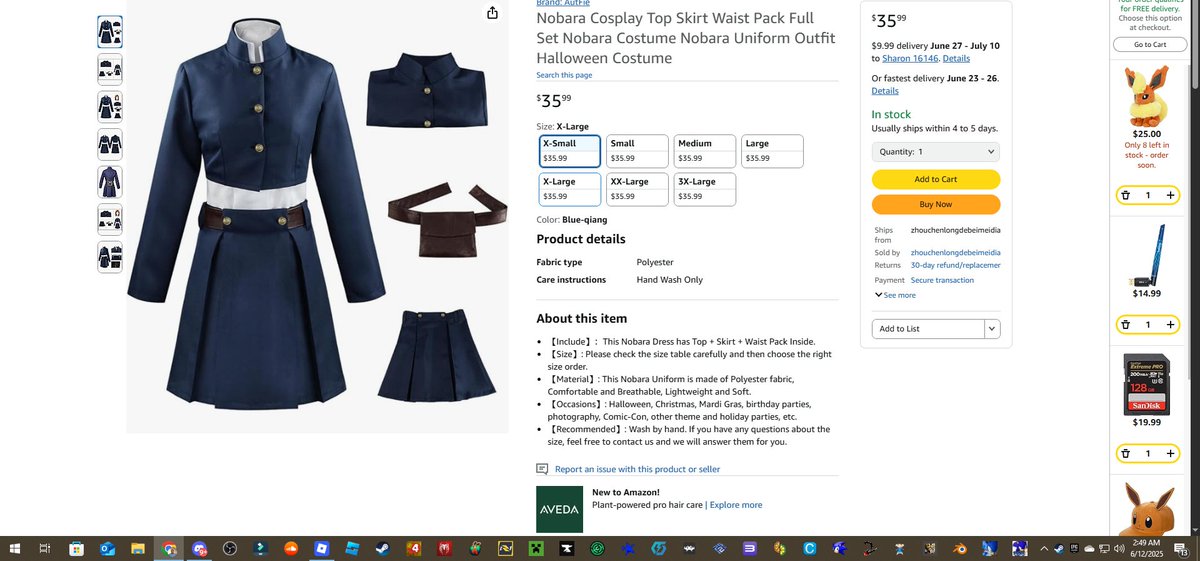Open the Quantity dropdown

[936, 152]
